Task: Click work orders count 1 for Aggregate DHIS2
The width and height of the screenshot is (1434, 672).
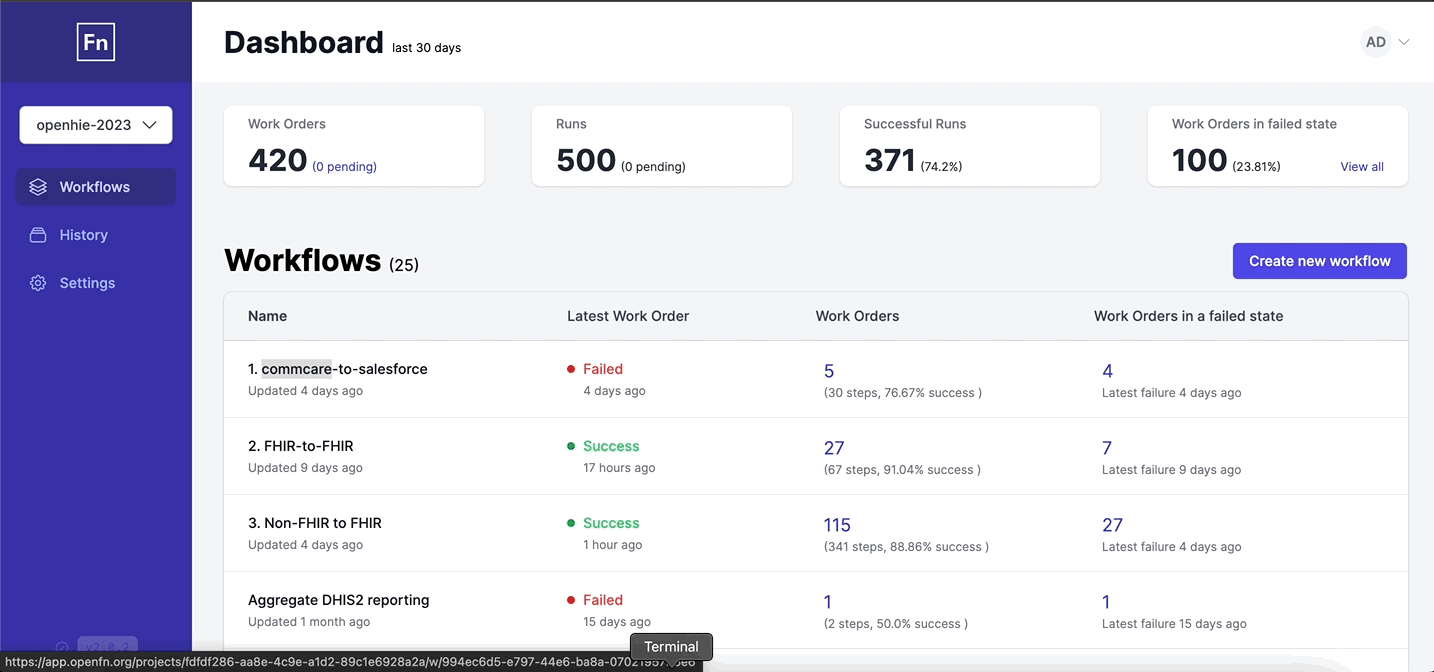Action: [x=828, y=602]
